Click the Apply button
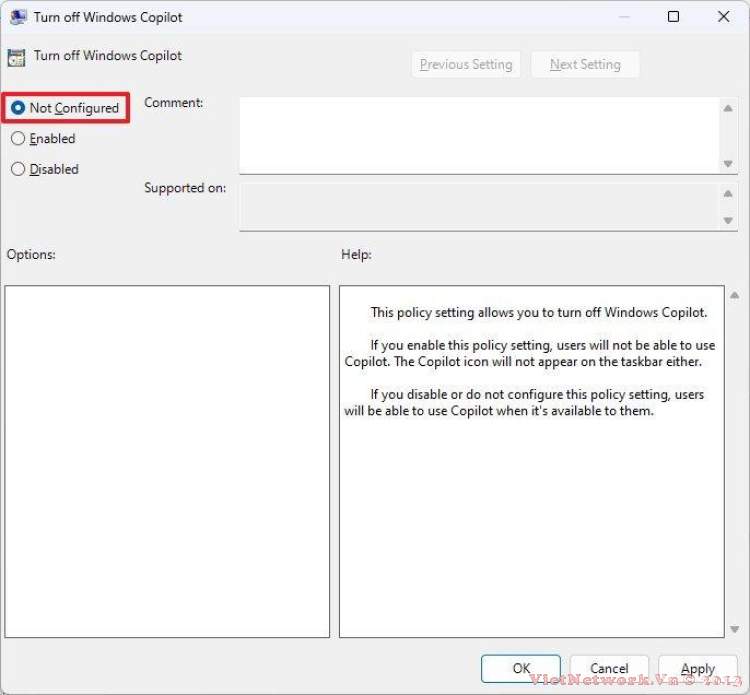750x695 pixels. pyautogui.click(x=697, y=668)
